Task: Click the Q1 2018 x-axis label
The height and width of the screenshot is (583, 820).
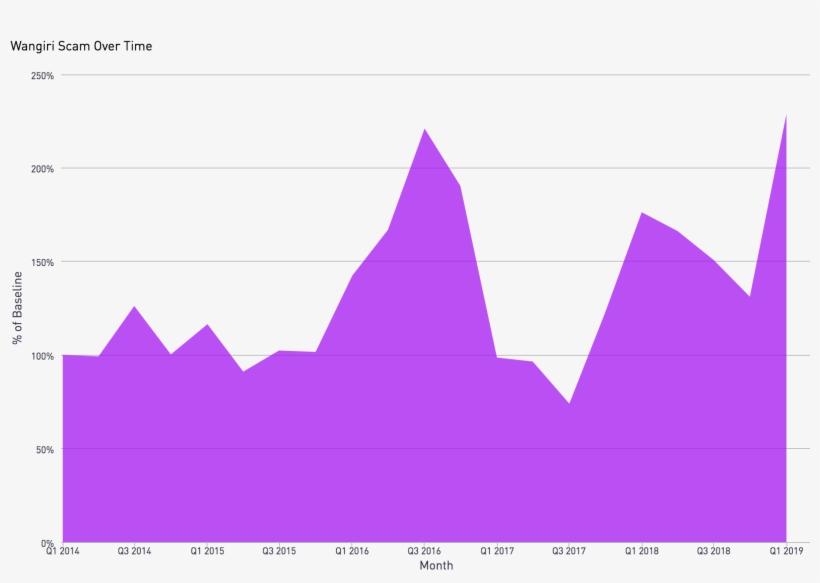Action: tap(641, 551)
